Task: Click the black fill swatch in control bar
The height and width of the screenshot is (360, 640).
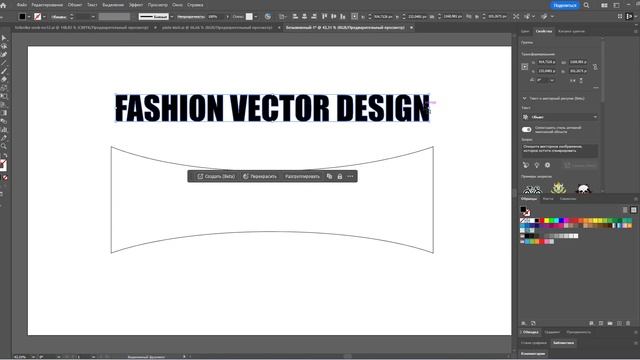Action: [x=22, y=17]
